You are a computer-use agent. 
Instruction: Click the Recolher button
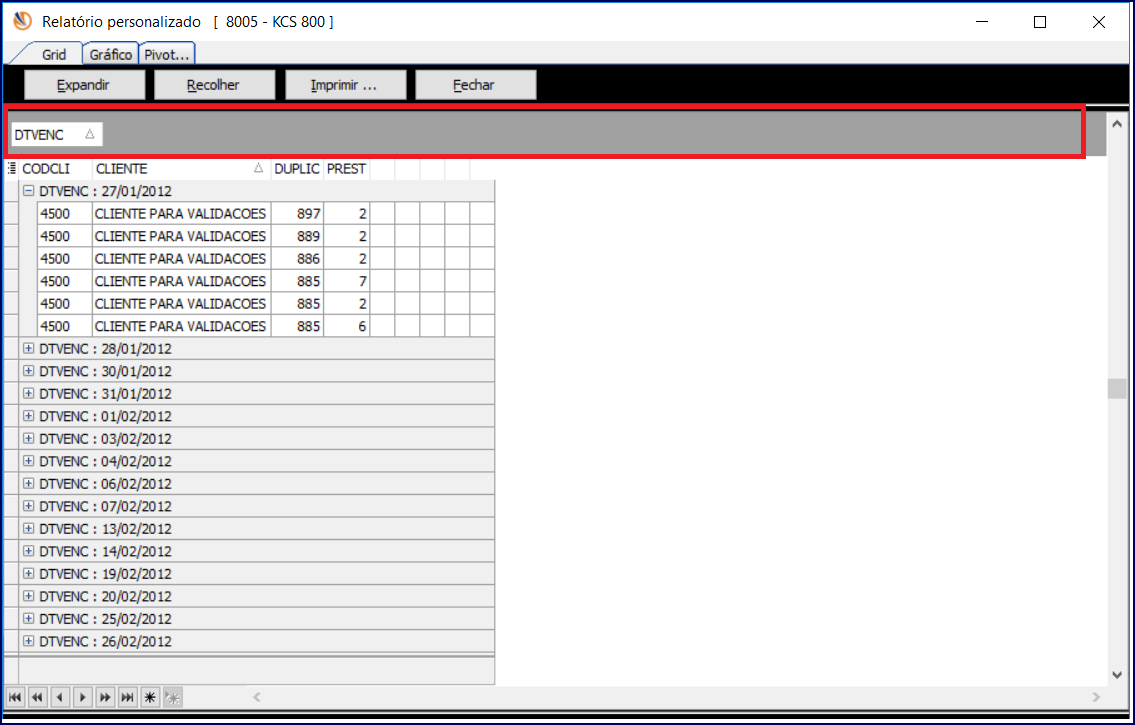[x=214, y=85]
